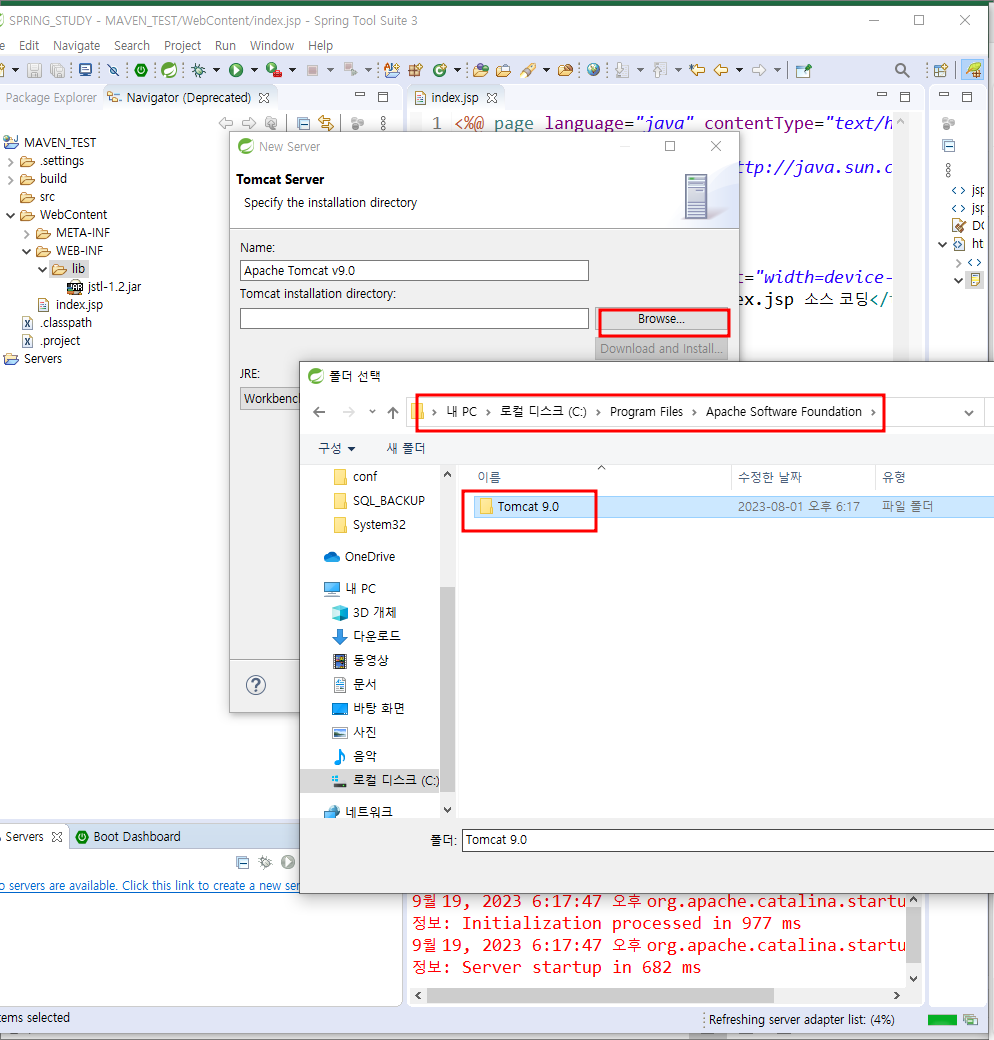Open the 구성 dropdown in folder dialog
The height and width of the screenshot is (1040, 994).
336,448
